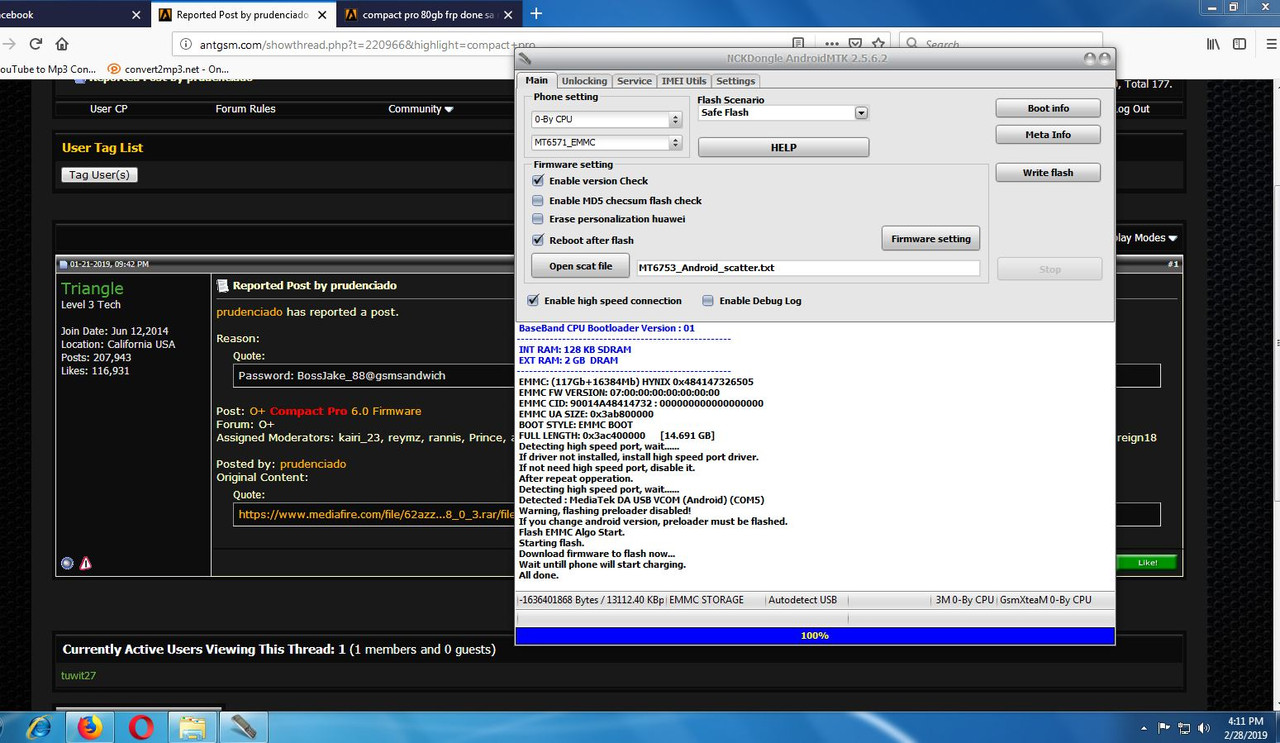Click prudenciado link after Posted by
1280x743 pixels.
point(313,464)
